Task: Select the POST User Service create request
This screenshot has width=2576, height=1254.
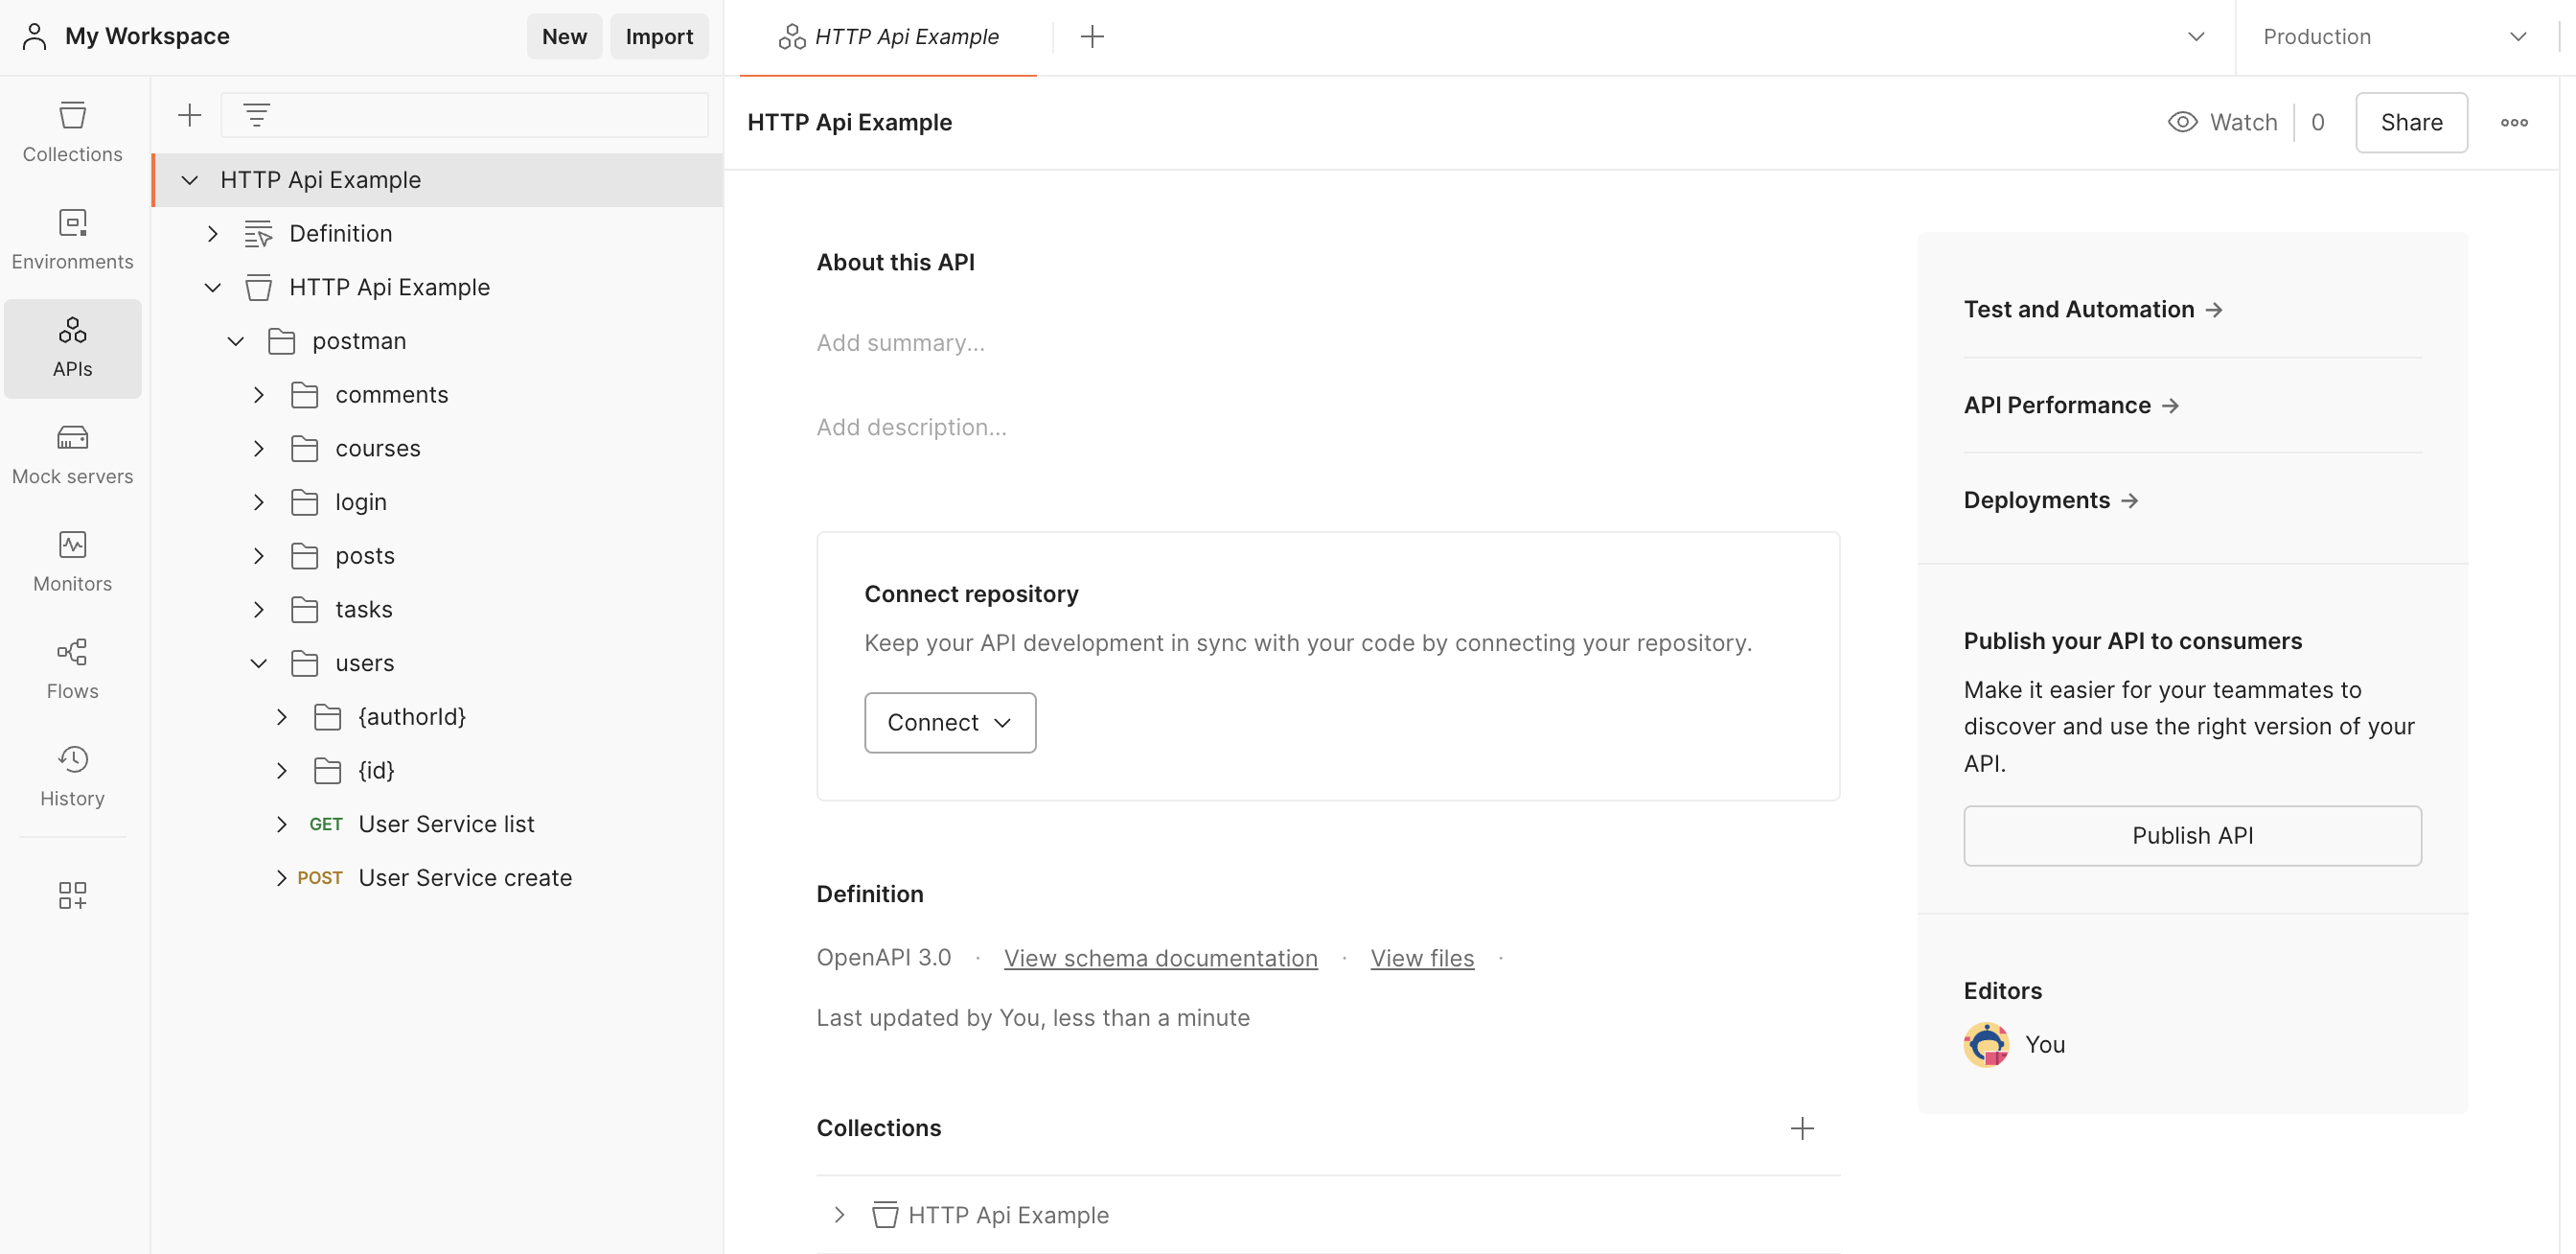Action: [x=464, y=877]
